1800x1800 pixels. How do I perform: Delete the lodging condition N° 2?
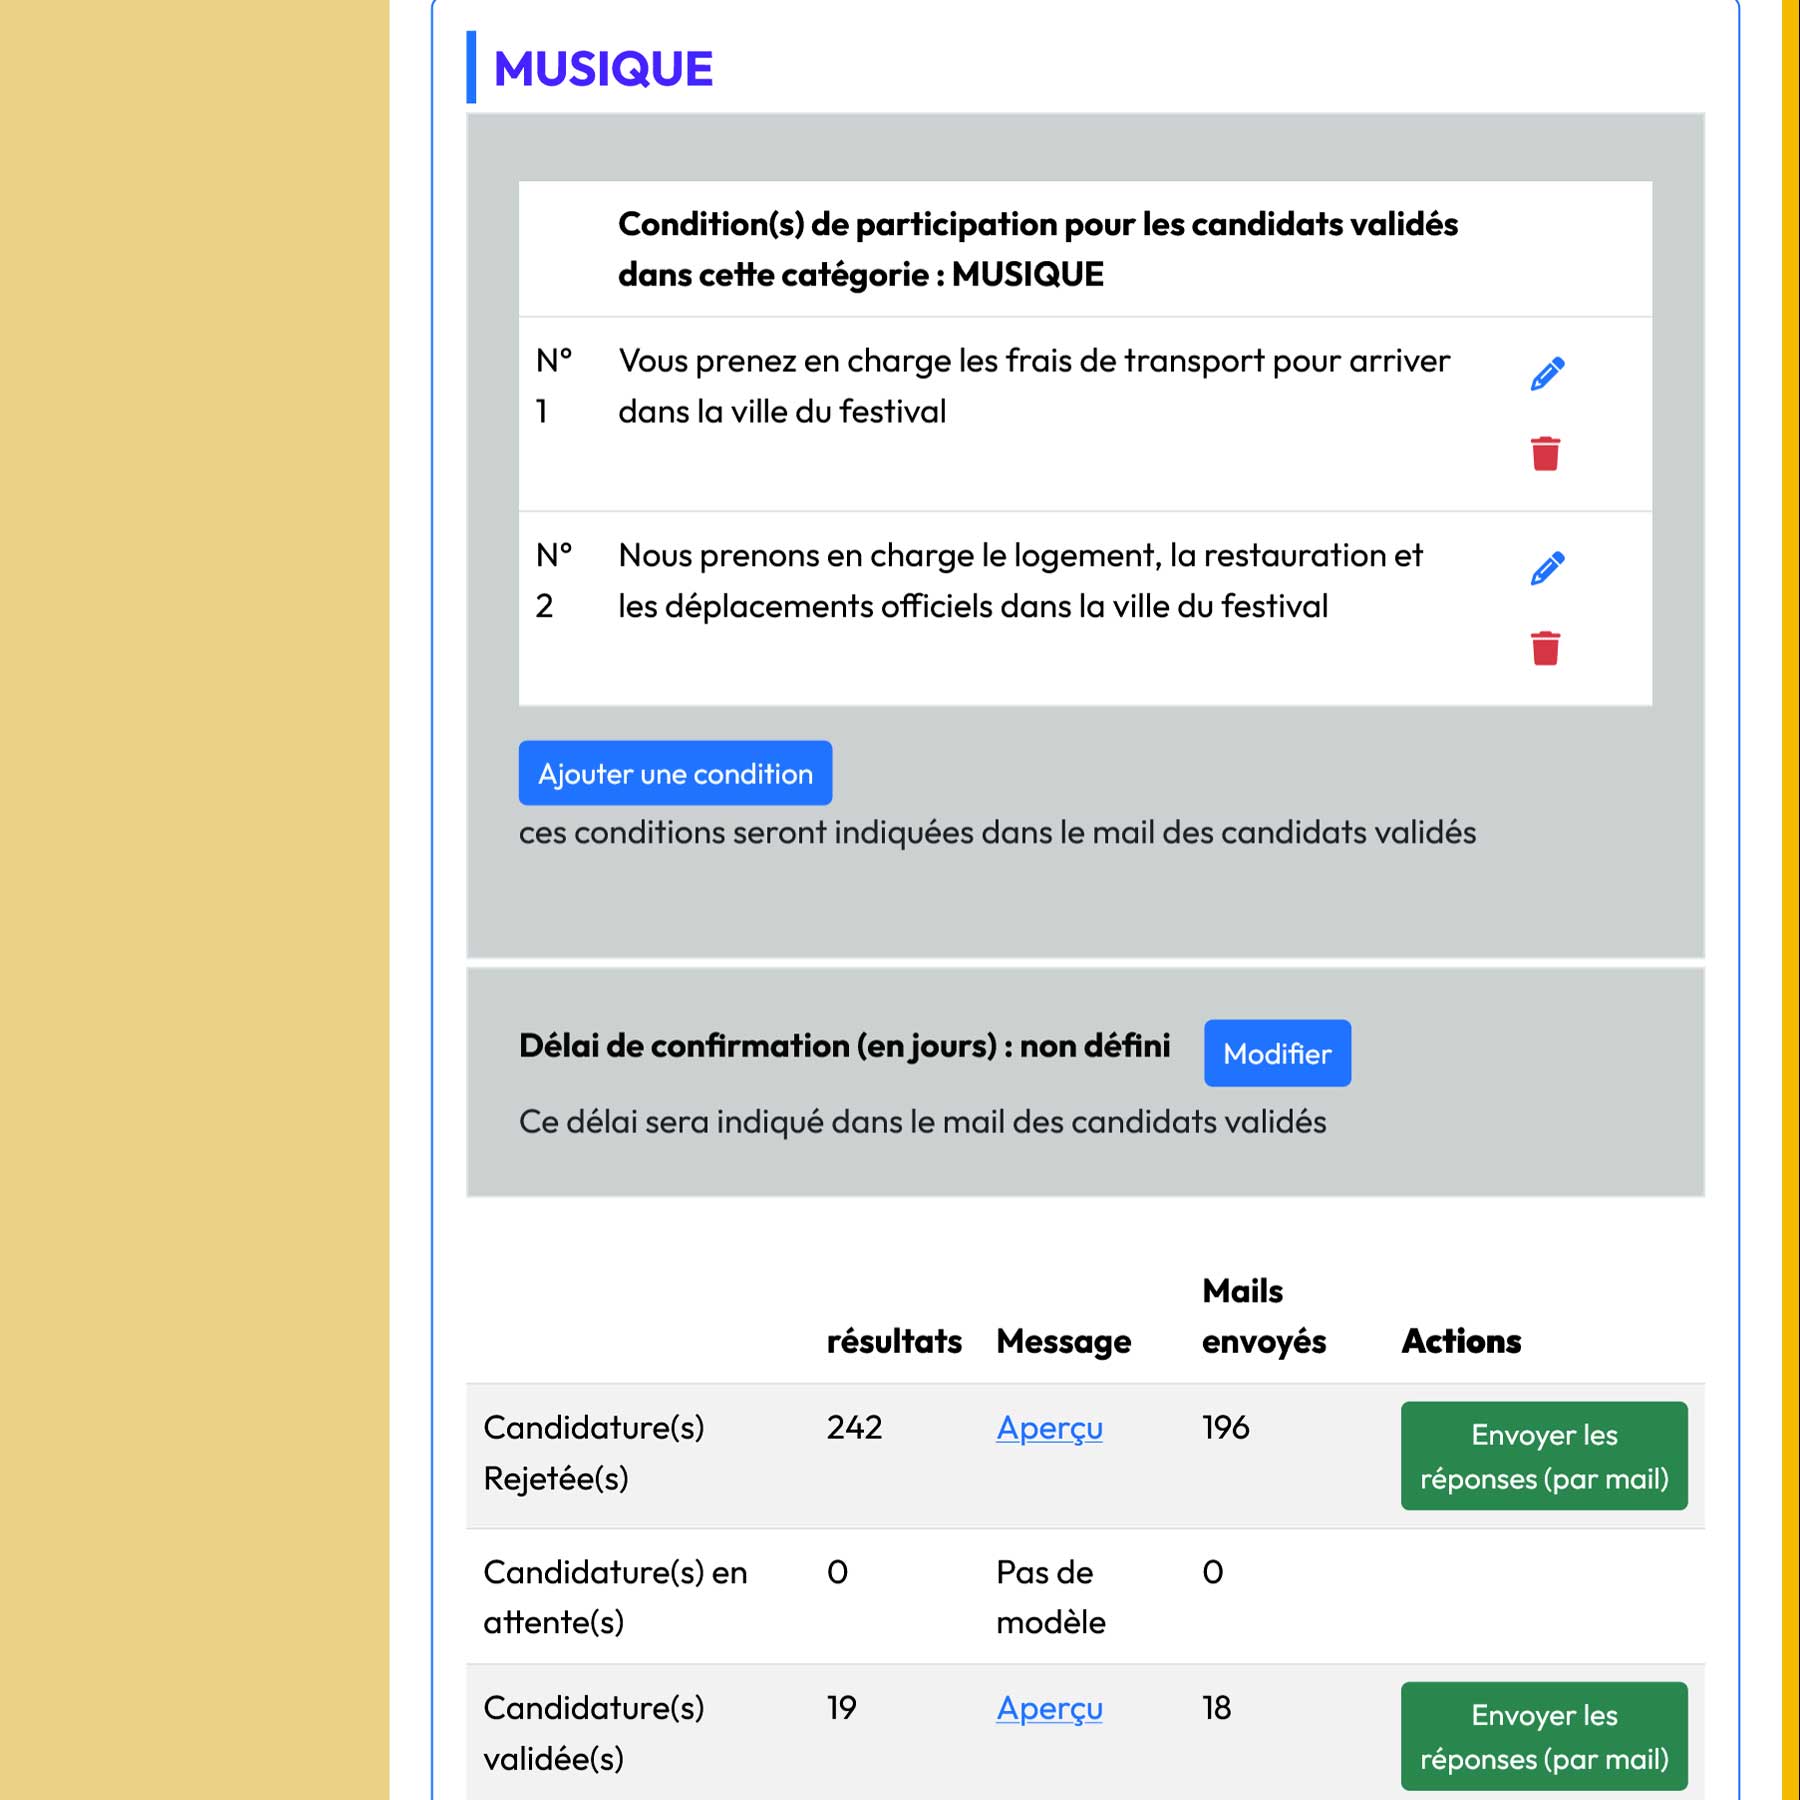[x=1545, y=649]
